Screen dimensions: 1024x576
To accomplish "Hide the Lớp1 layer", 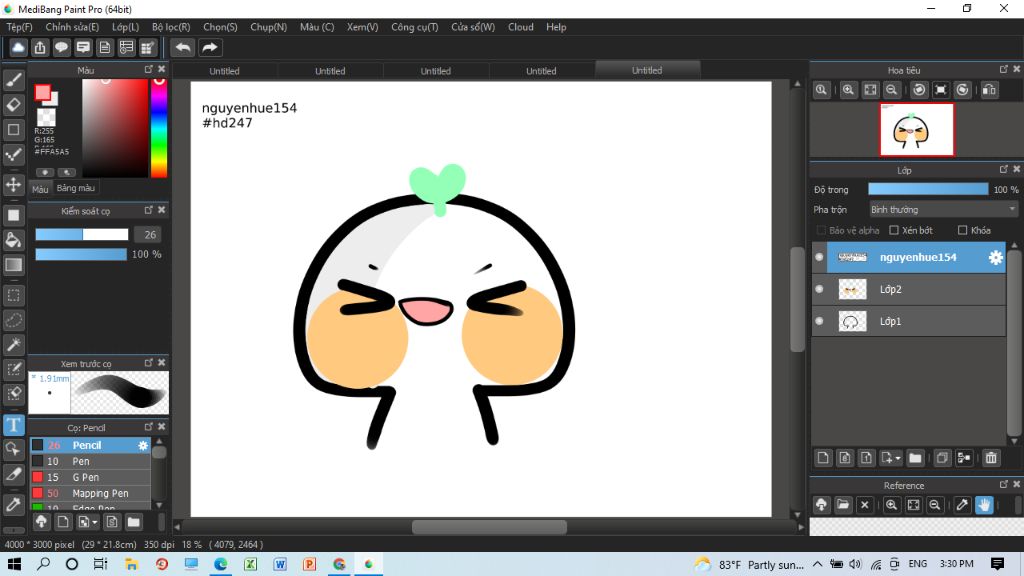I will pos(820,321).
